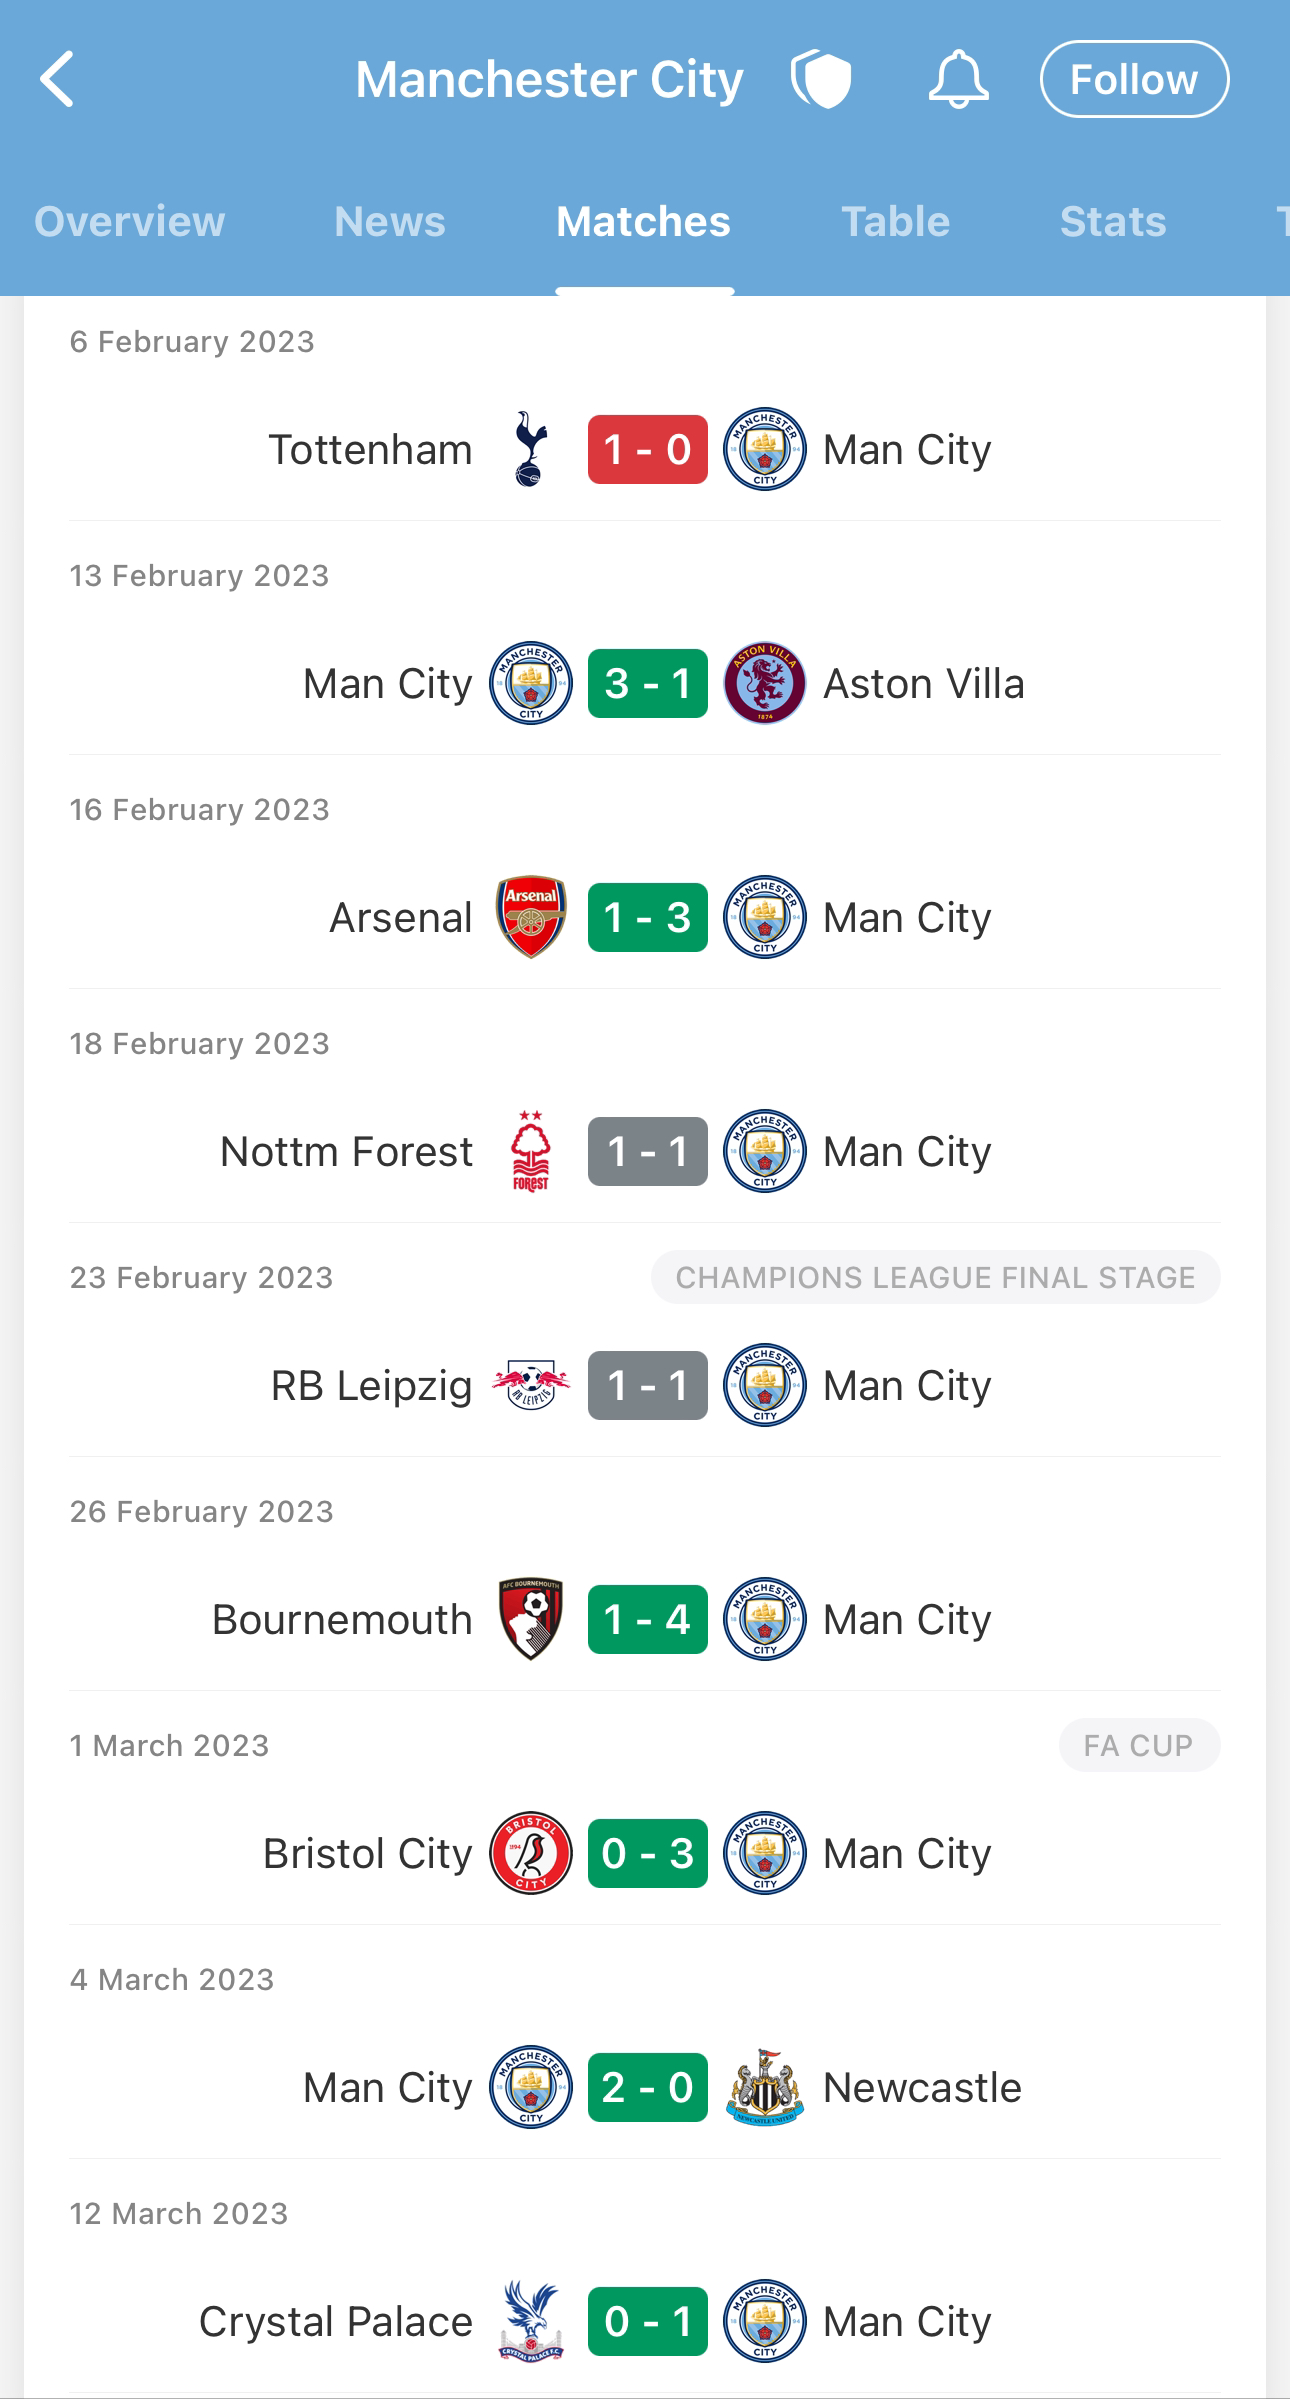Tap the Arsenal crest

point(531,917)
